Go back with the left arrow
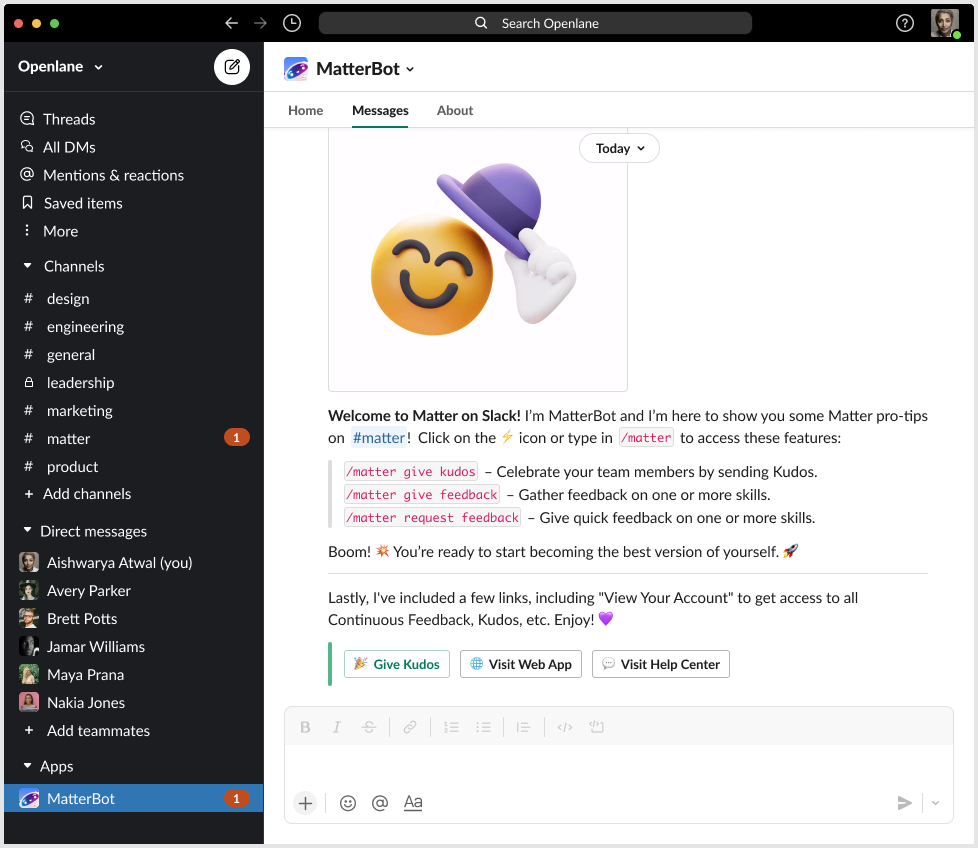This screenshot has height=848, width=978. click(x=231, y=23)
